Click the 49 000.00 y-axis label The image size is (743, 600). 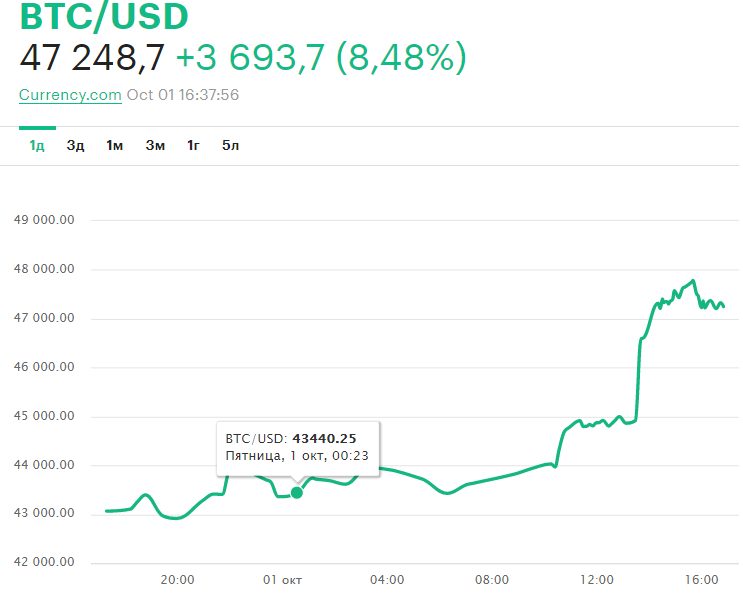[x=45, y=220]
